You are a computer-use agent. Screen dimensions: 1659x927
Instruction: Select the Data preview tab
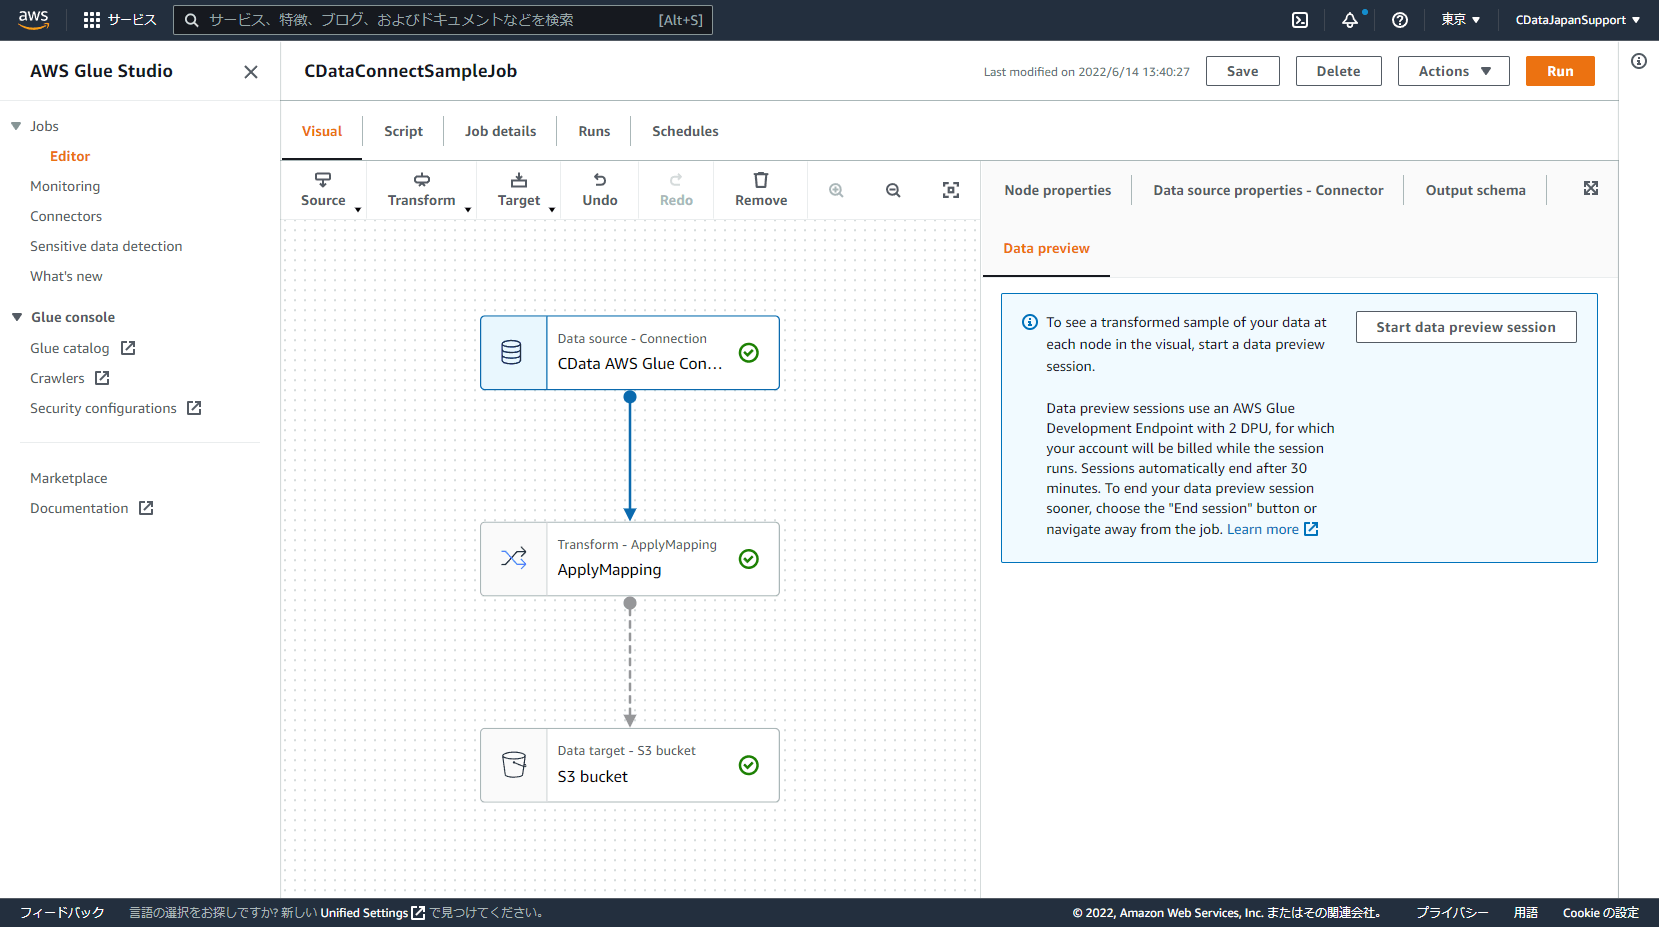point(1046,248)
